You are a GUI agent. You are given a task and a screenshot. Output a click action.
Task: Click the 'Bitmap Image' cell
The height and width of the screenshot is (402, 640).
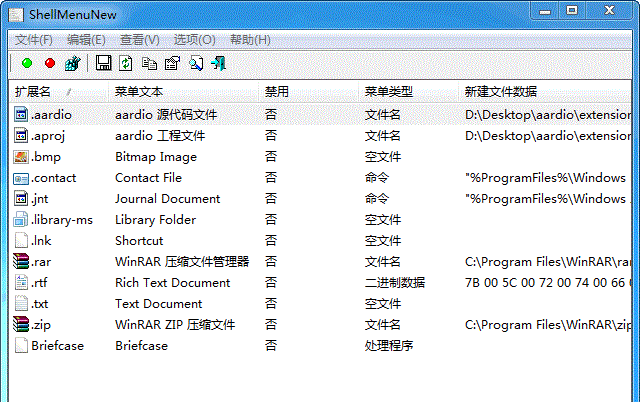(156, 157)
